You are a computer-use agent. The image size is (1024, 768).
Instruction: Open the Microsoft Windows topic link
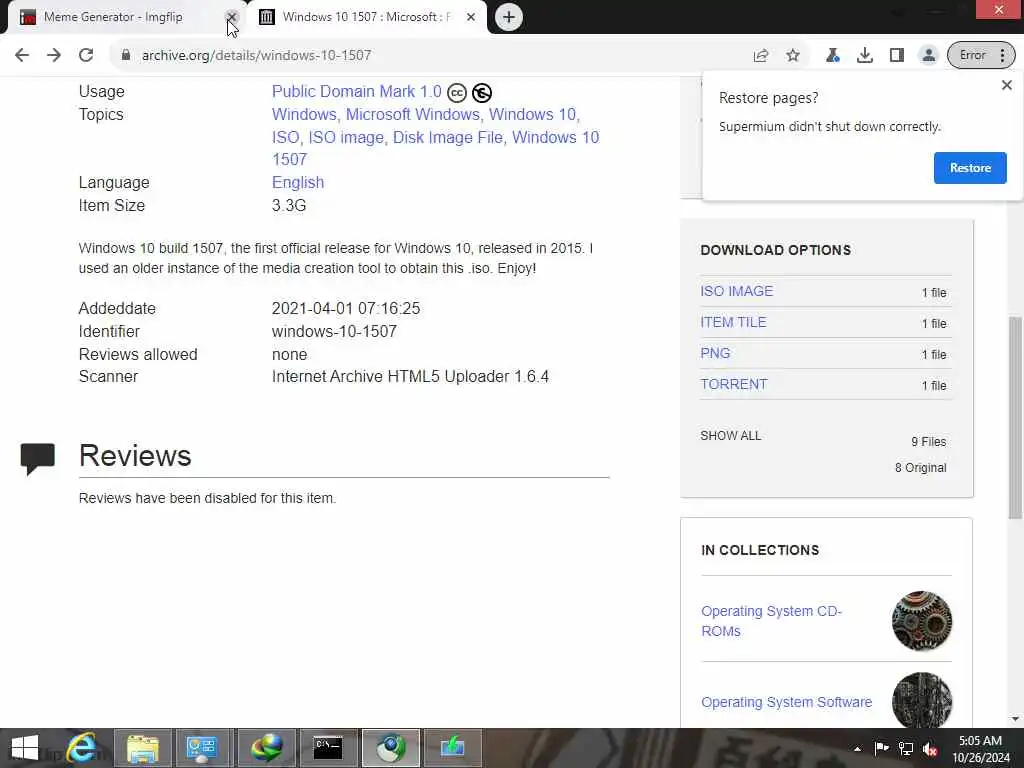coord(414,114)
